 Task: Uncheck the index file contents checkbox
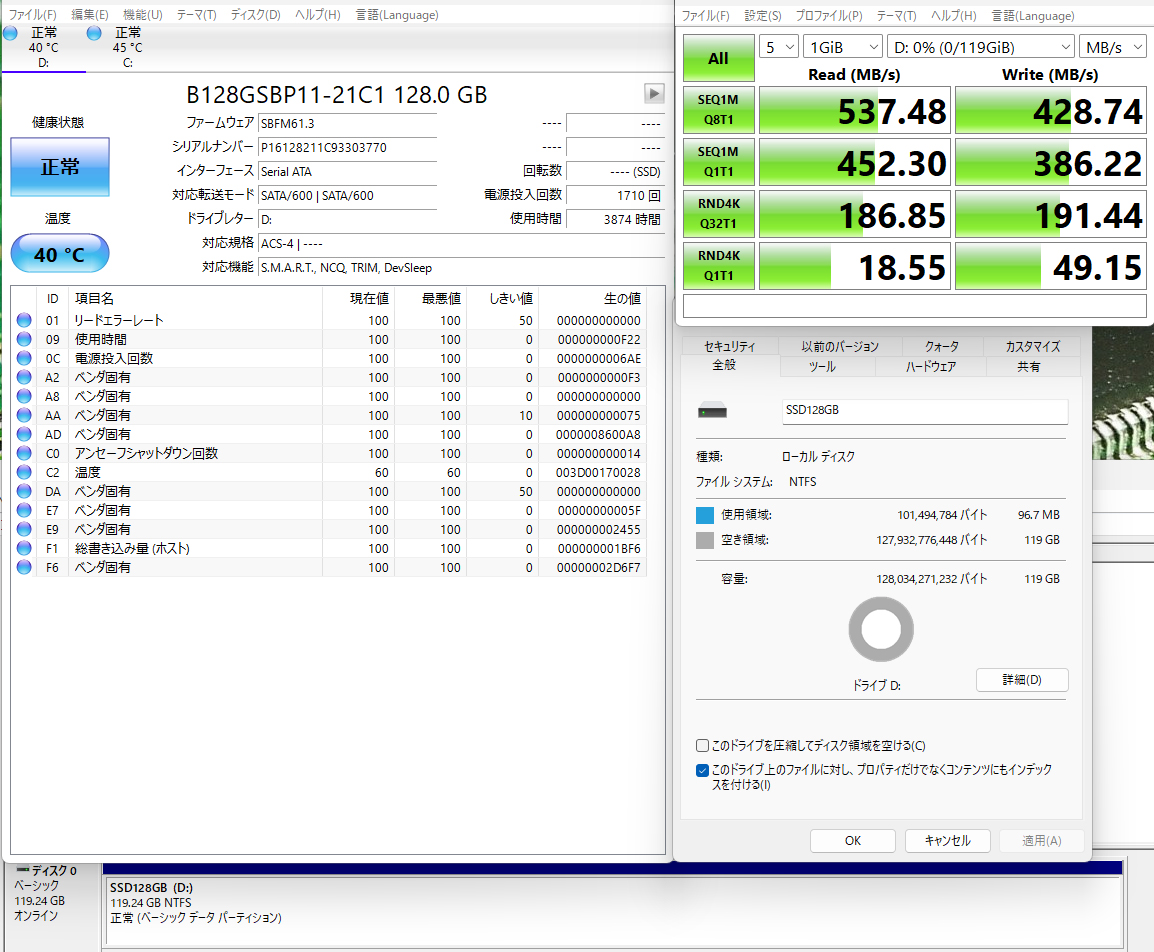[702, 771]
